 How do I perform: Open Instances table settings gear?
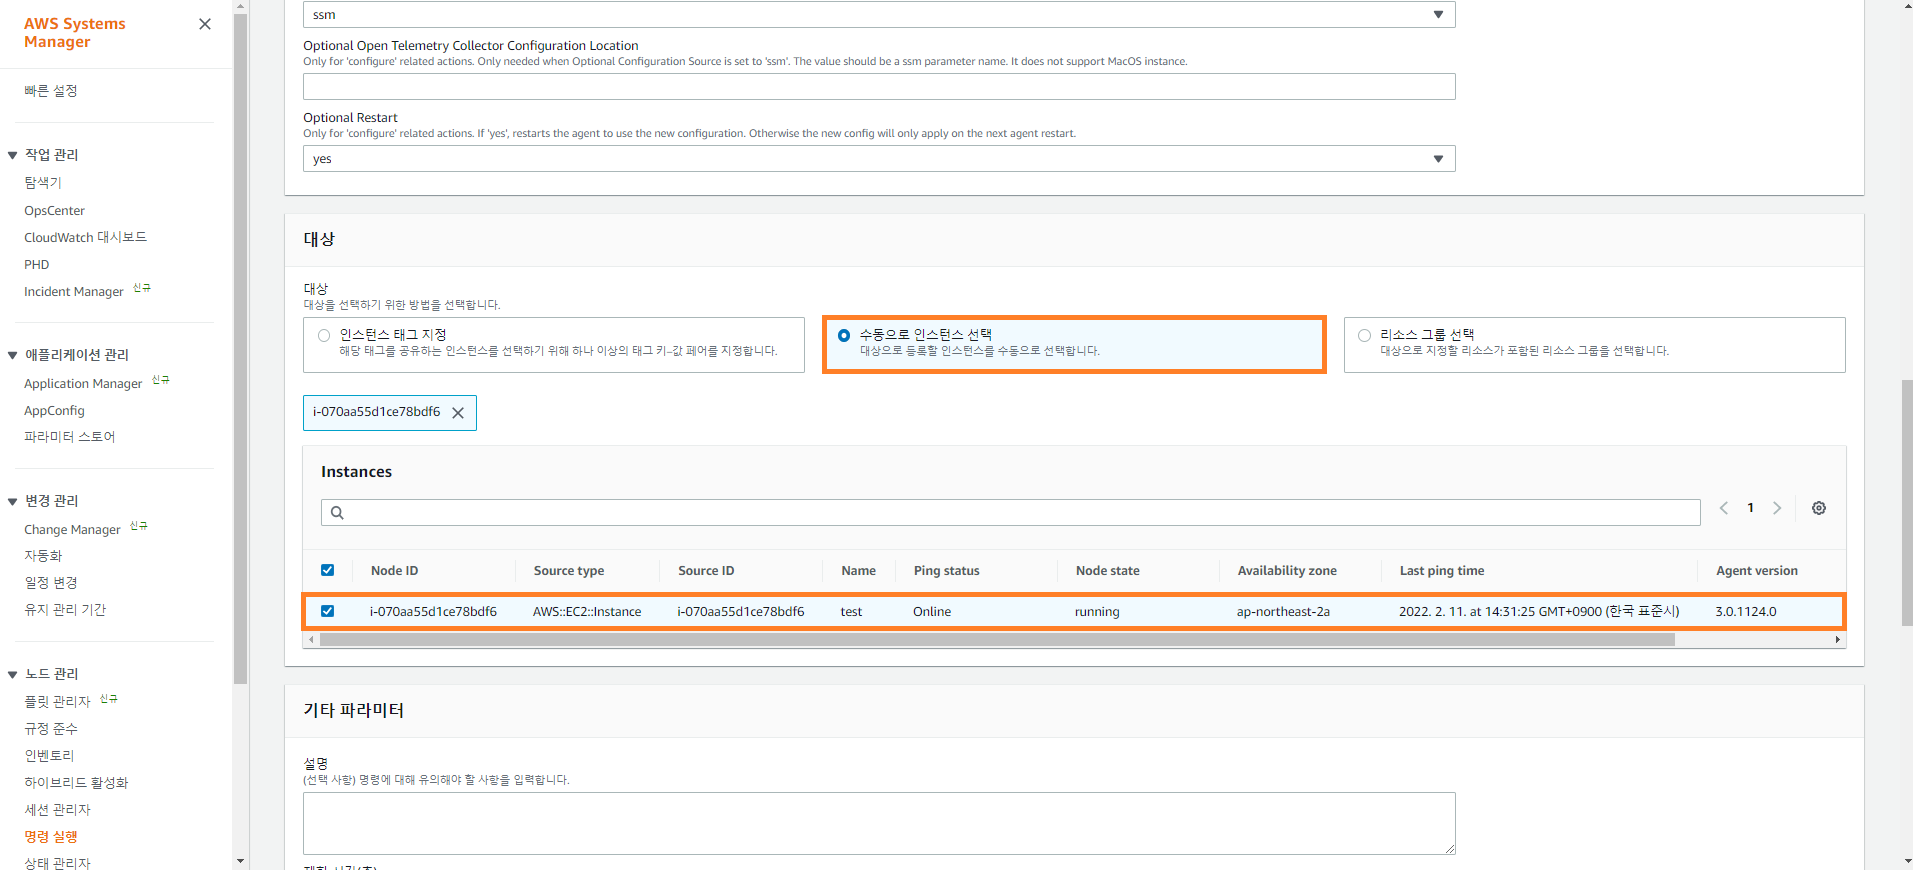click(1819, 508)
